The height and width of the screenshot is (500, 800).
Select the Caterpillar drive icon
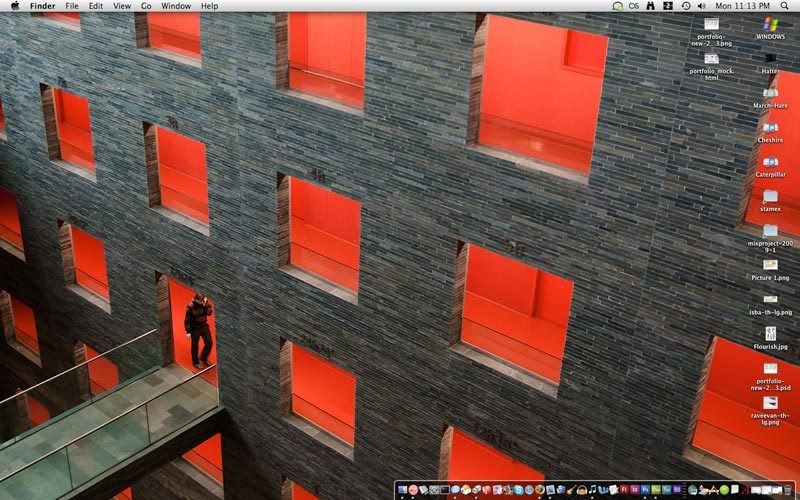(x=770, y=162)
